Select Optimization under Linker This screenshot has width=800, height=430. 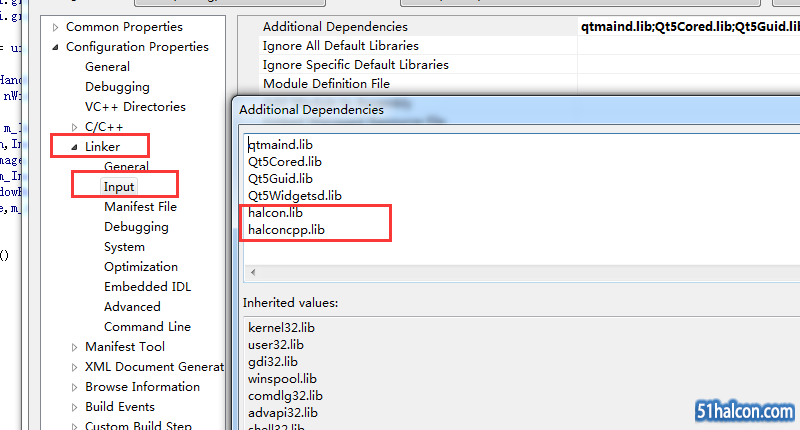pyautogui.click(x=141, y=267)
